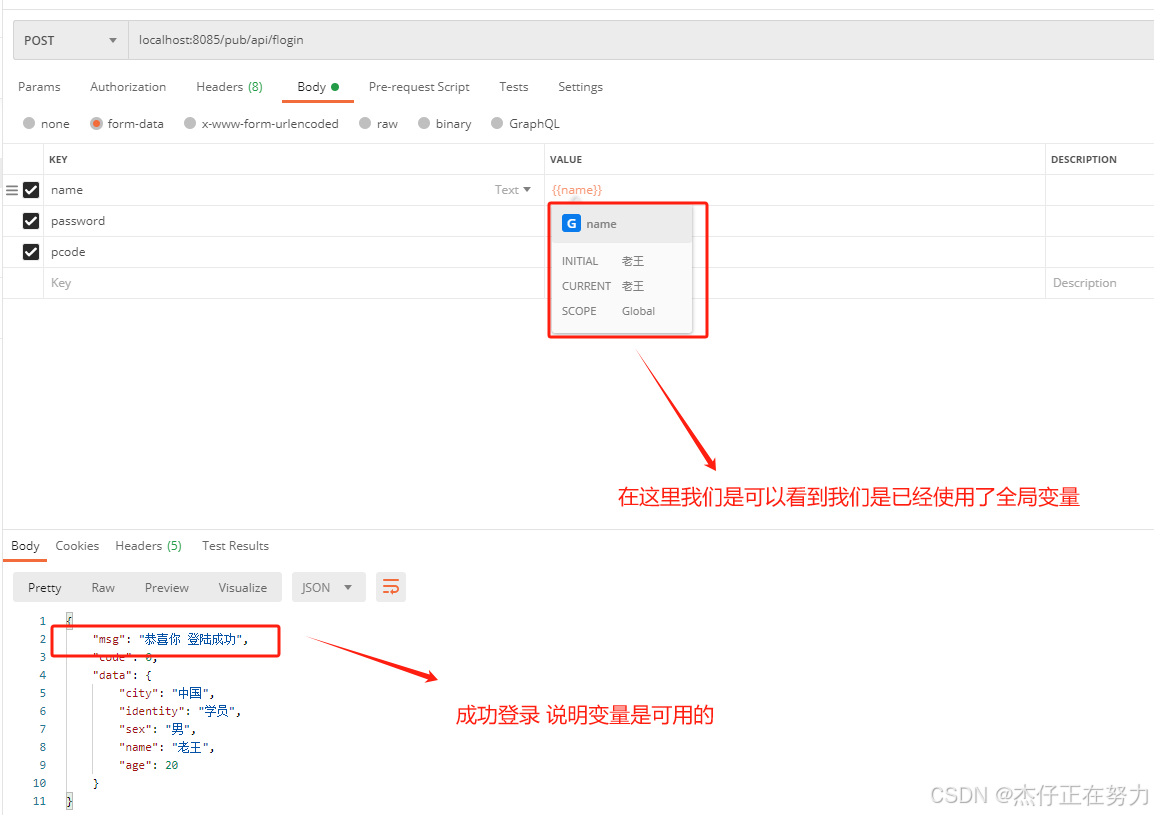Click the request URL field localhost:8085/pub/api/flogin

640,40
